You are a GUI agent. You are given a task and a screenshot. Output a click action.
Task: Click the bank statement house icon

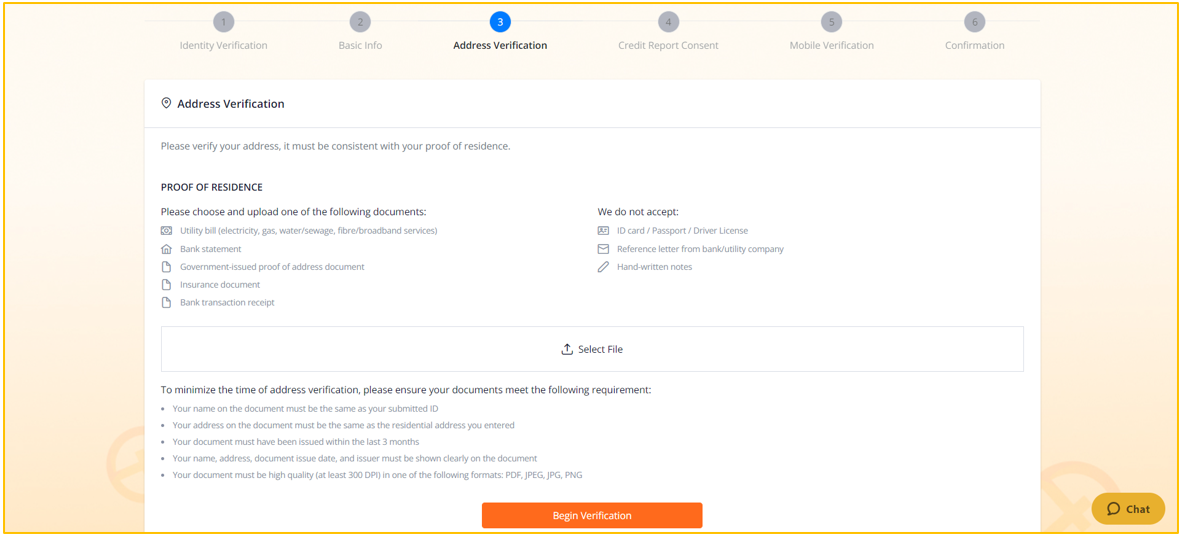pos(167,248)
